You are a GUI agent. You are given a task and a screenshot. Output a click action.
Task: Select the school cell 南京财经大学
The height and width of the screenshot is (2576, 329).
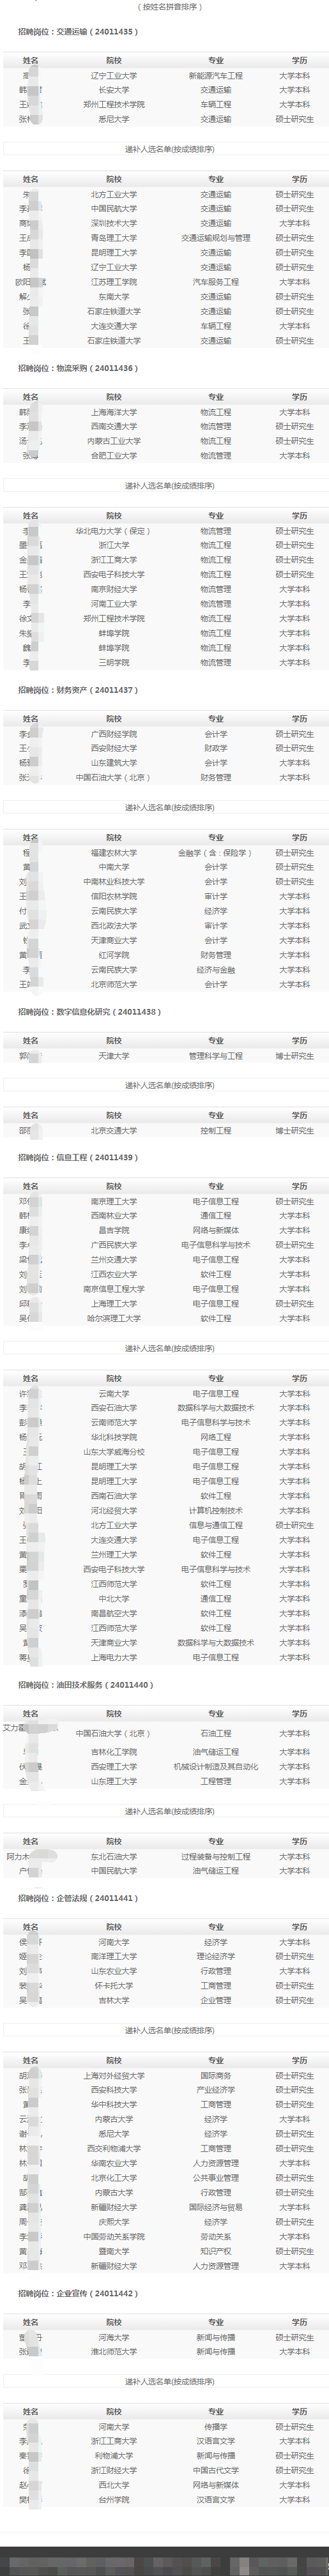coord(114,589)
